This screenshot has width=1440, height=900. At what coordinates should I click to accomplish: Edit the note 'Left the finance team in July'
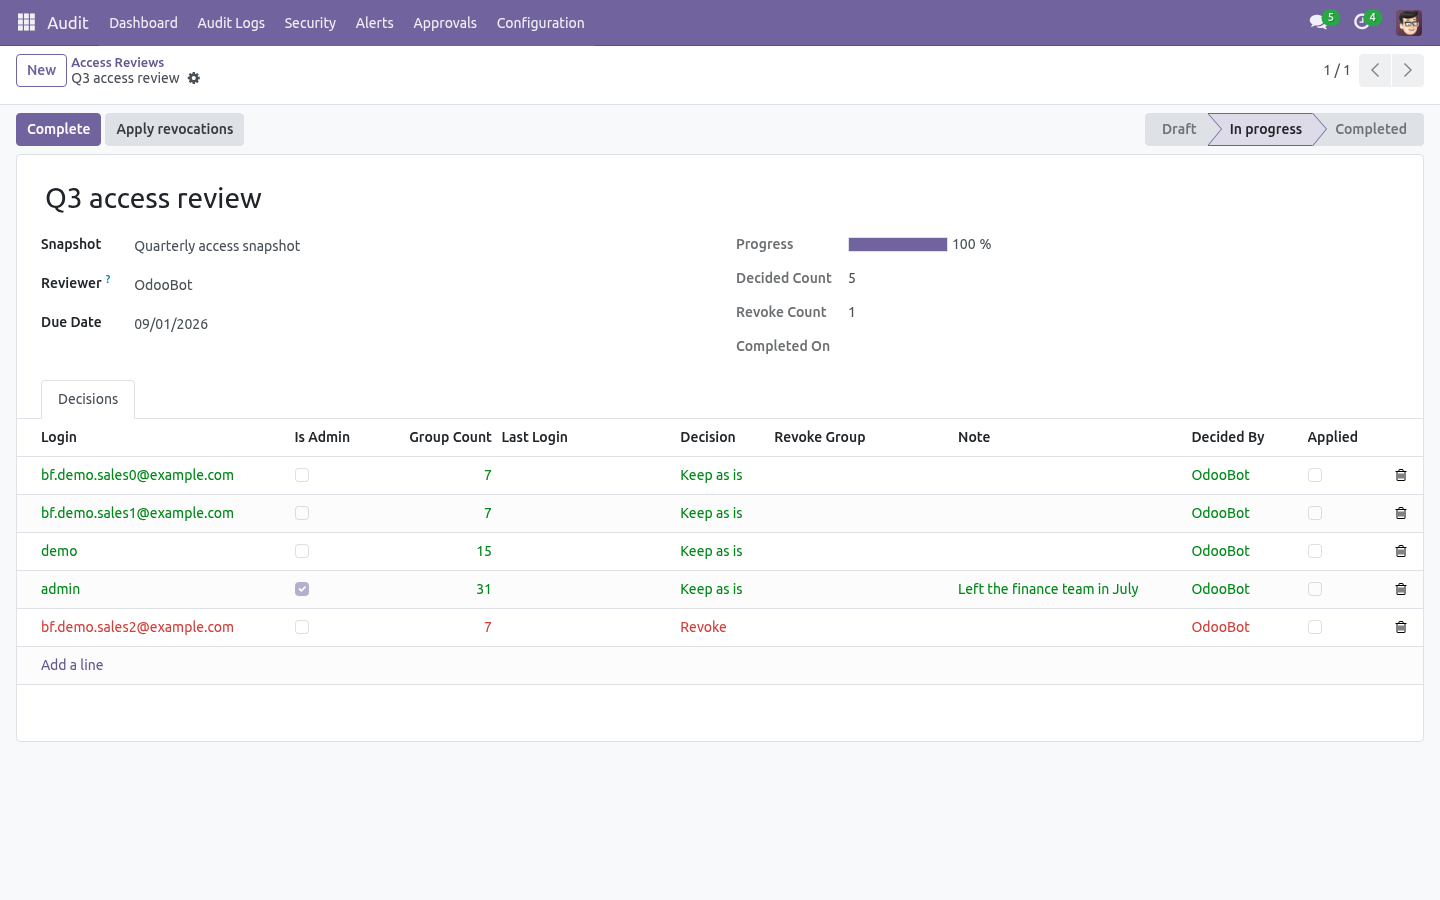coord(1048,589)
